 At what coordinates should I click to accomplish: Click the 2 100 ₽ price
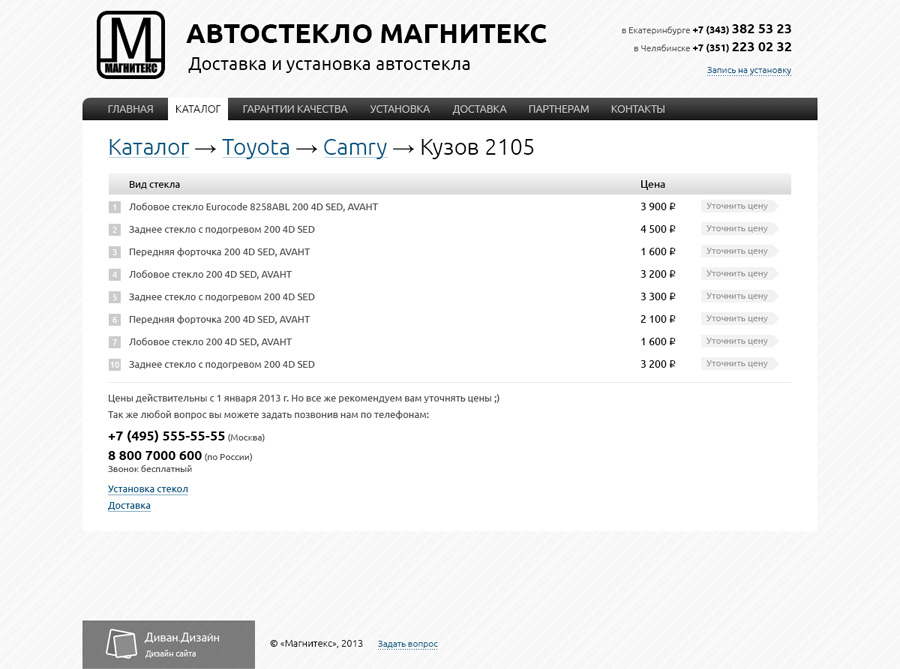658,319
